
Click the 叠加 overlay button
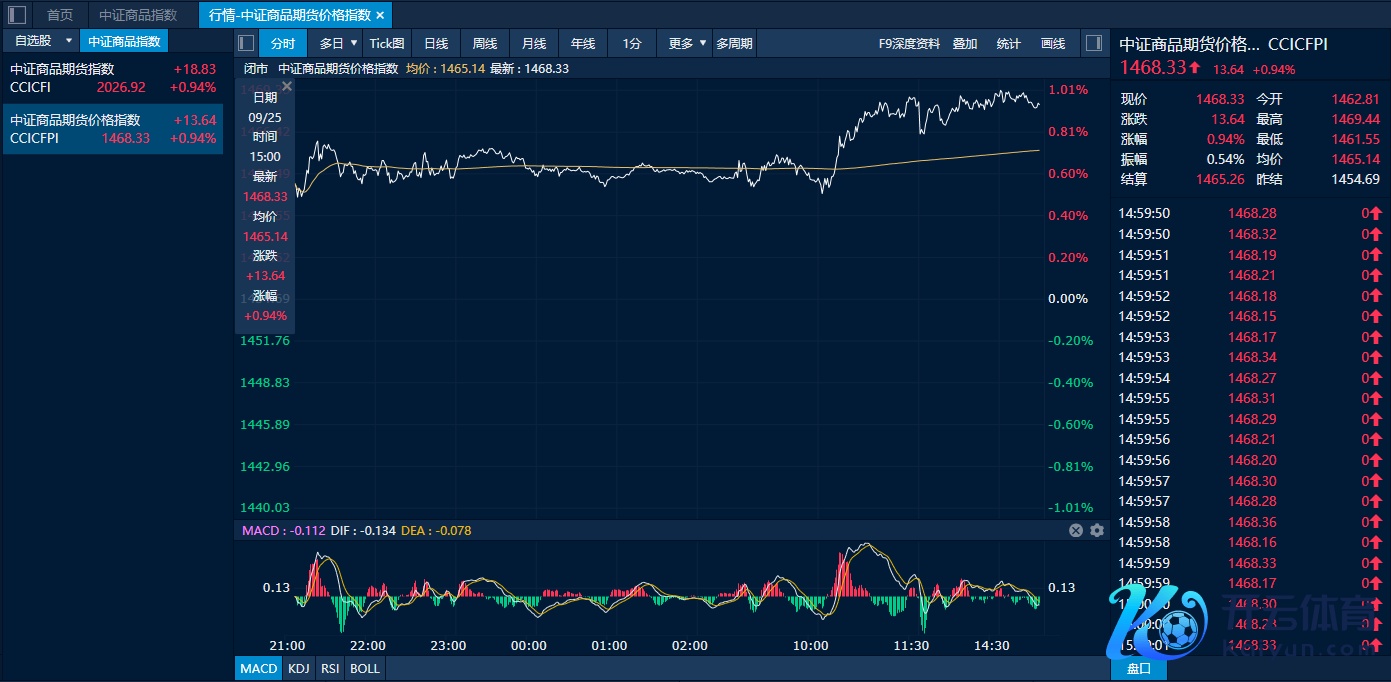pos(965,44)
